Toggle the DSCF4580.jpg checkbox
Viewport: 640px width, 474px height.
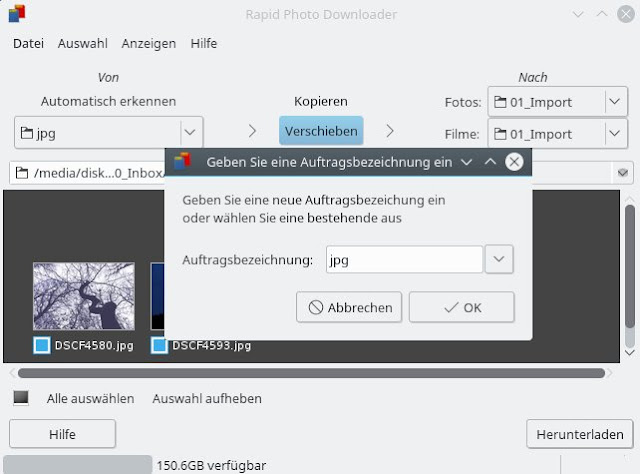point(42,345)
